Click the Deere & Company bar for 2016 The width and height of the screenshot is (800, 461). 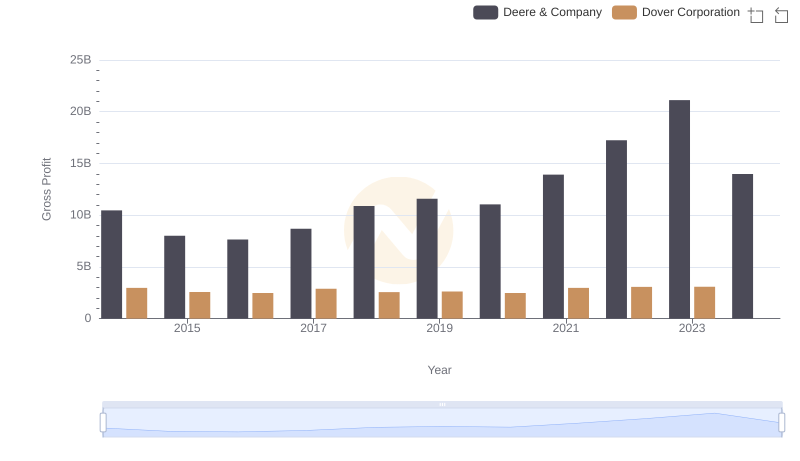[238, 279]
